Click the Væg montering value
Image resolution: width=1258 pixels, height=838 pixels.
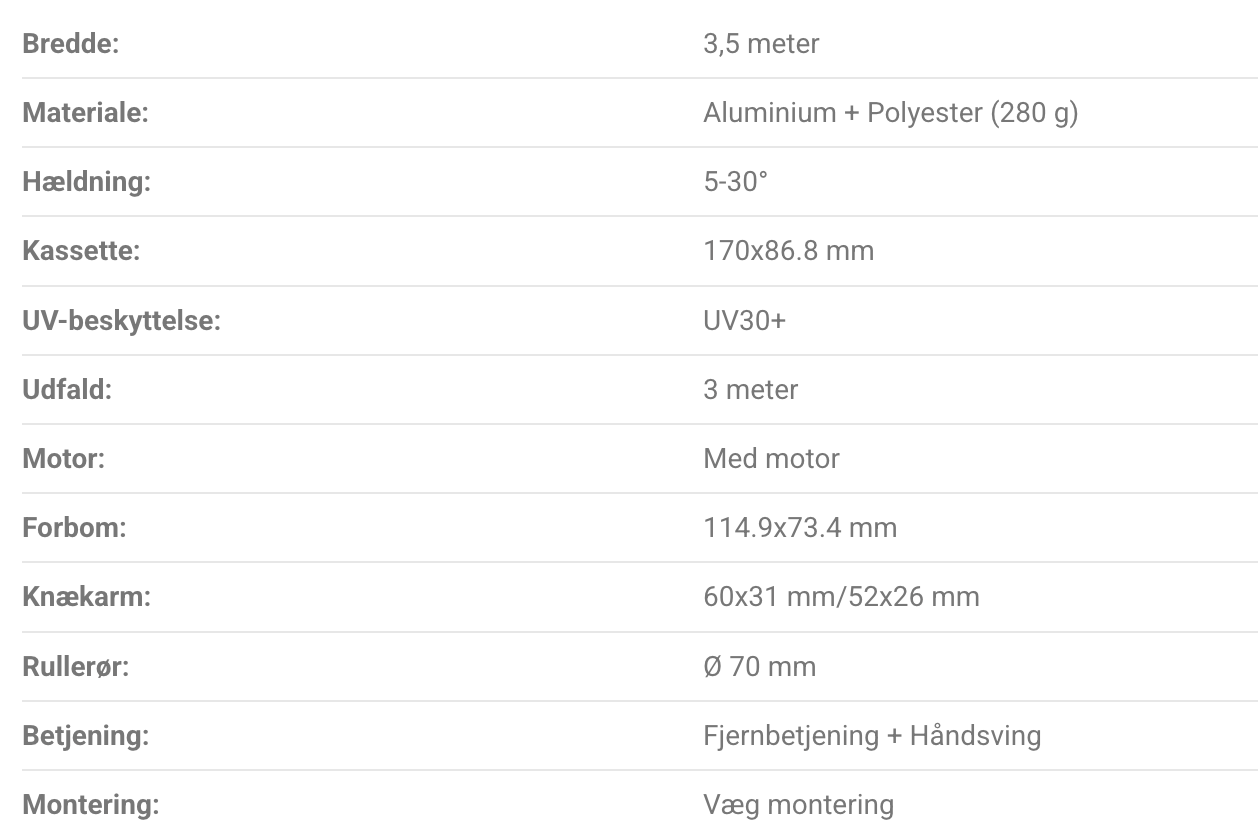point(798,804)
